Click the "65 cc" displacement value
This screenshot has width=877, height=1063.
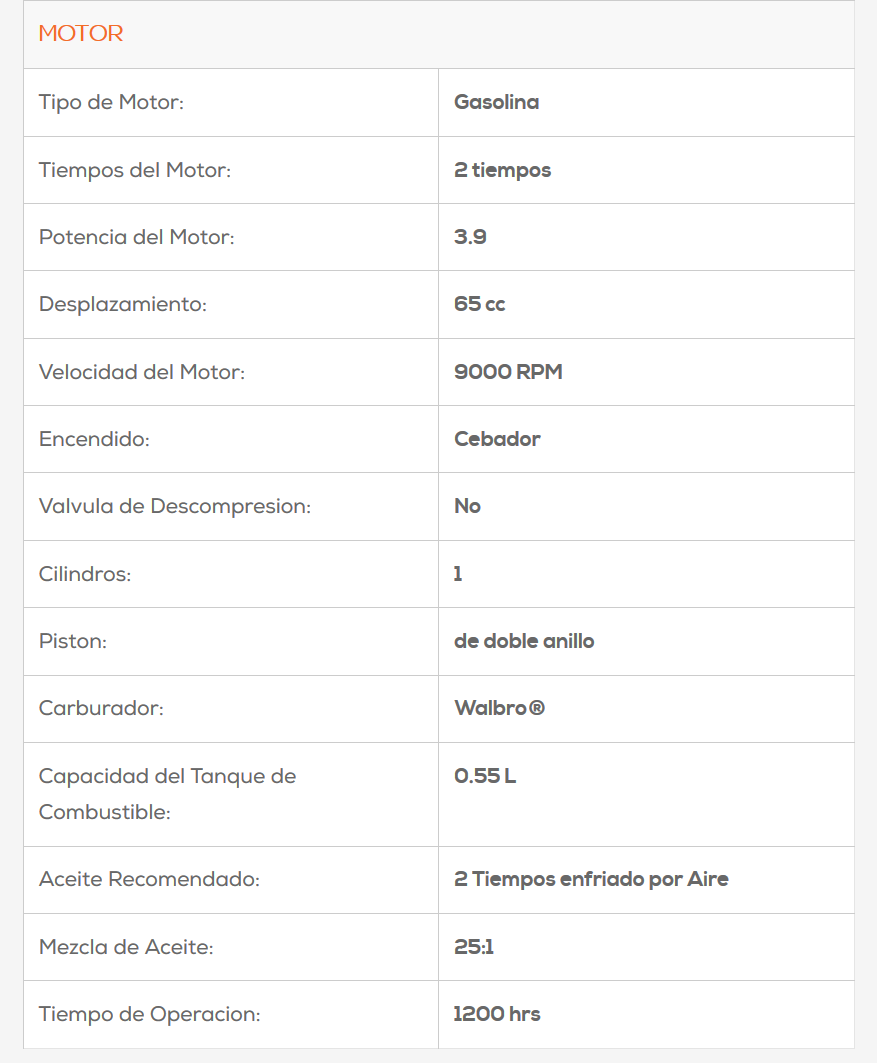point(479,304)
